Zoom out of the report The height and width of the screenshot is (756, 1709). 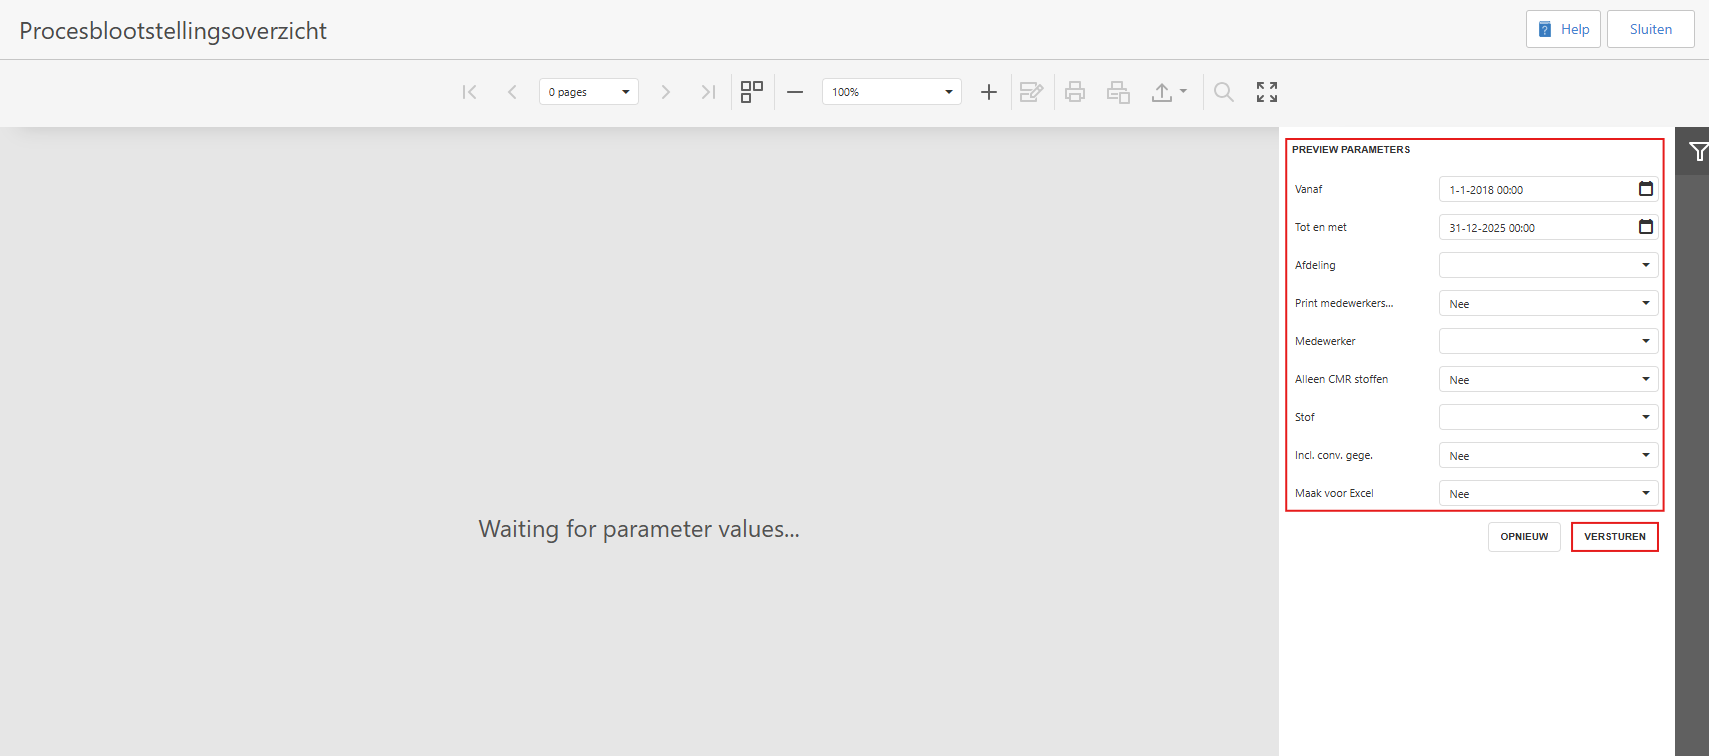point(795,92)
